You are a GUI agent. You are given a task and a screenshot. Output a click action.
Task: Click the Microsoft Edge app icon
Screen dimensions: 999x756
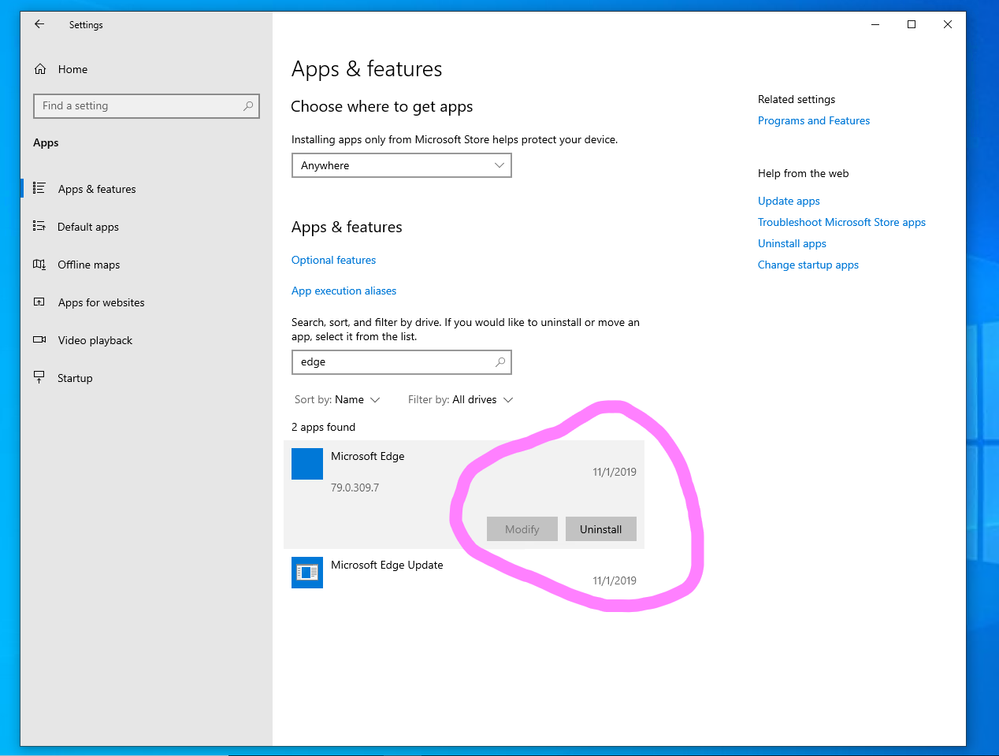click(307, 464)
